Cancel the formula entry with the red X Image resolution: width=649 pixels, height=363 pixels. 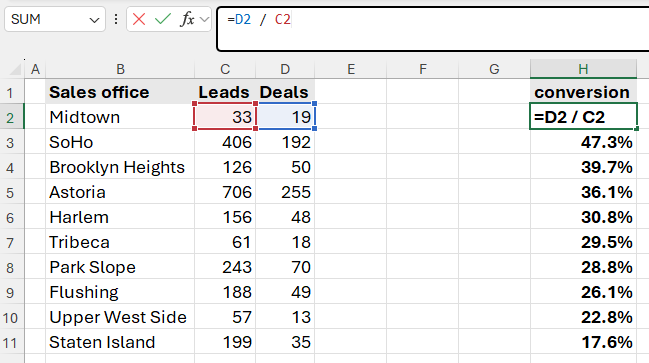click(x=139, y=19)
